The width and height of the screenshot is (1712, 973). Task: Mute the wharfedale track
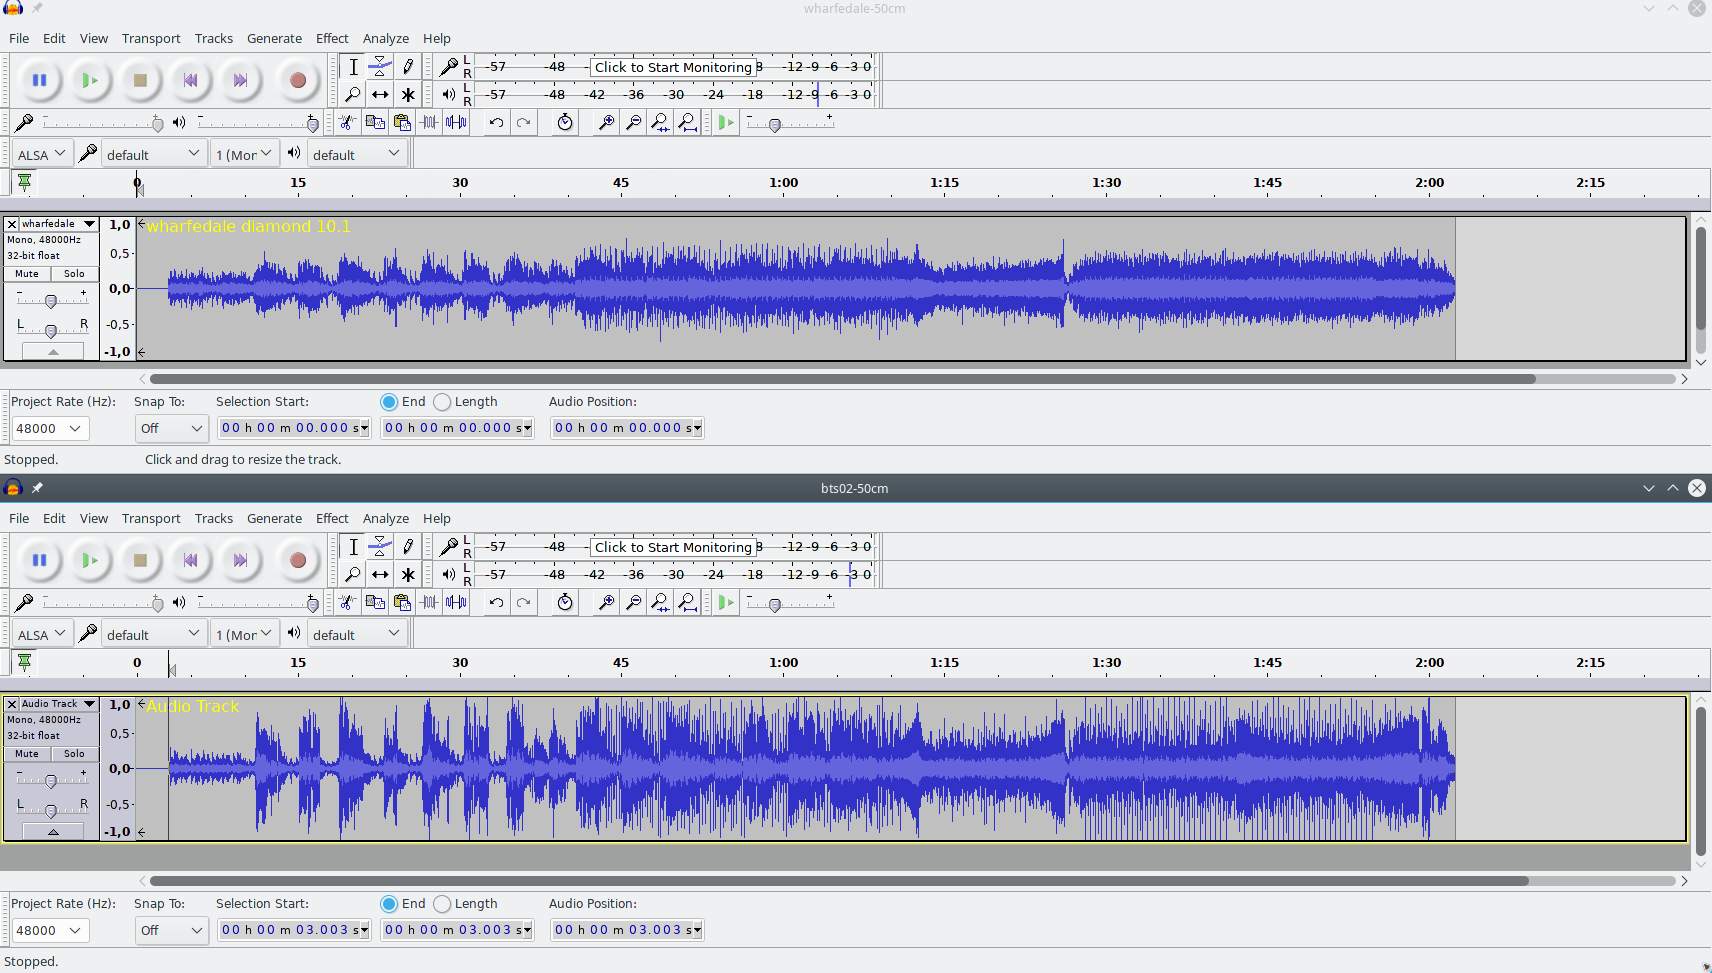click(x=27, y=274)
